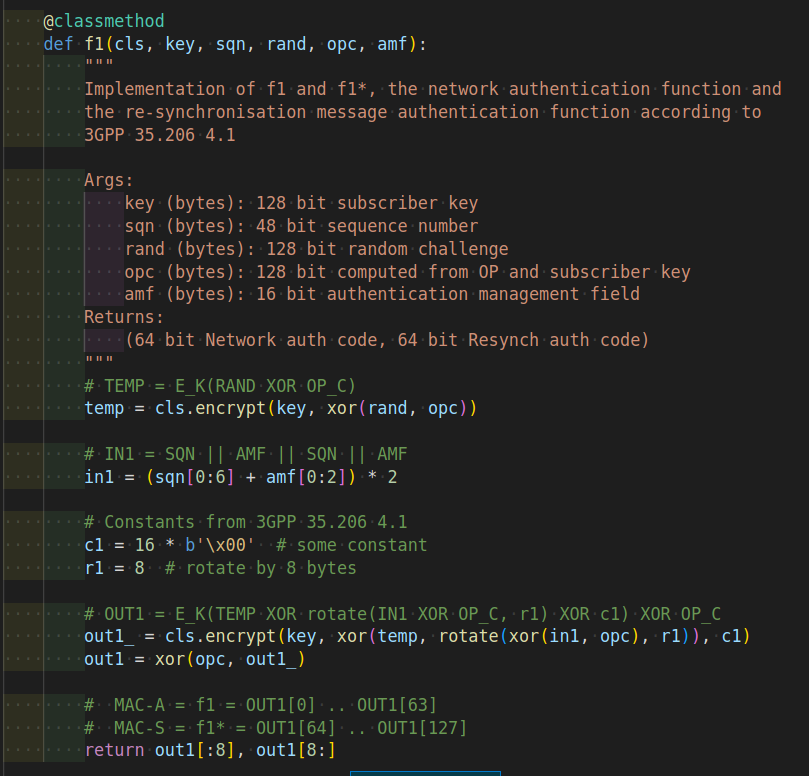809x776 pixels.
Task: Click the '(64 bit Network auth code' line
Action: [387, 340]
